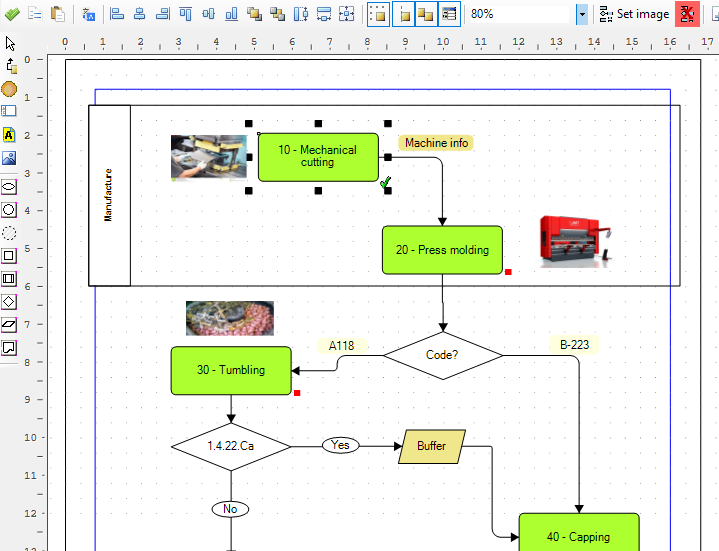Screen dimensions: 719x551
Task: Align selected shapes to bottom edges
Action: coord(232,14)
